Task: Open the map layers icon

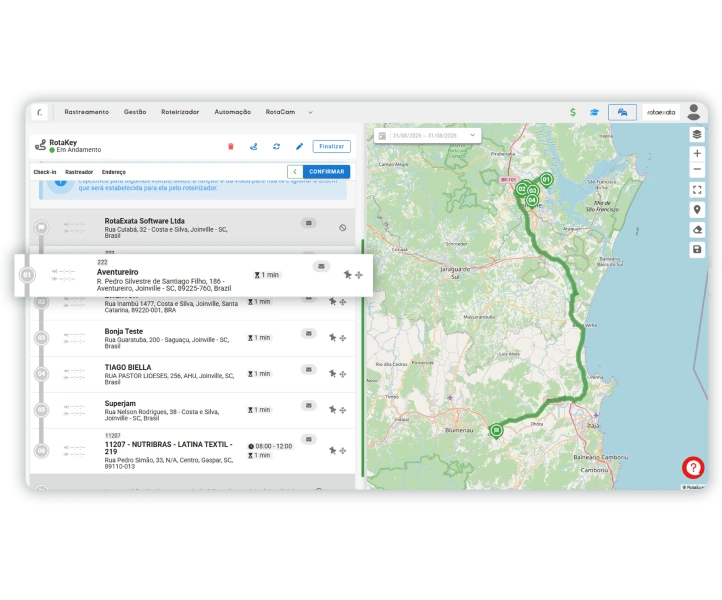Action: click(697, 134)
